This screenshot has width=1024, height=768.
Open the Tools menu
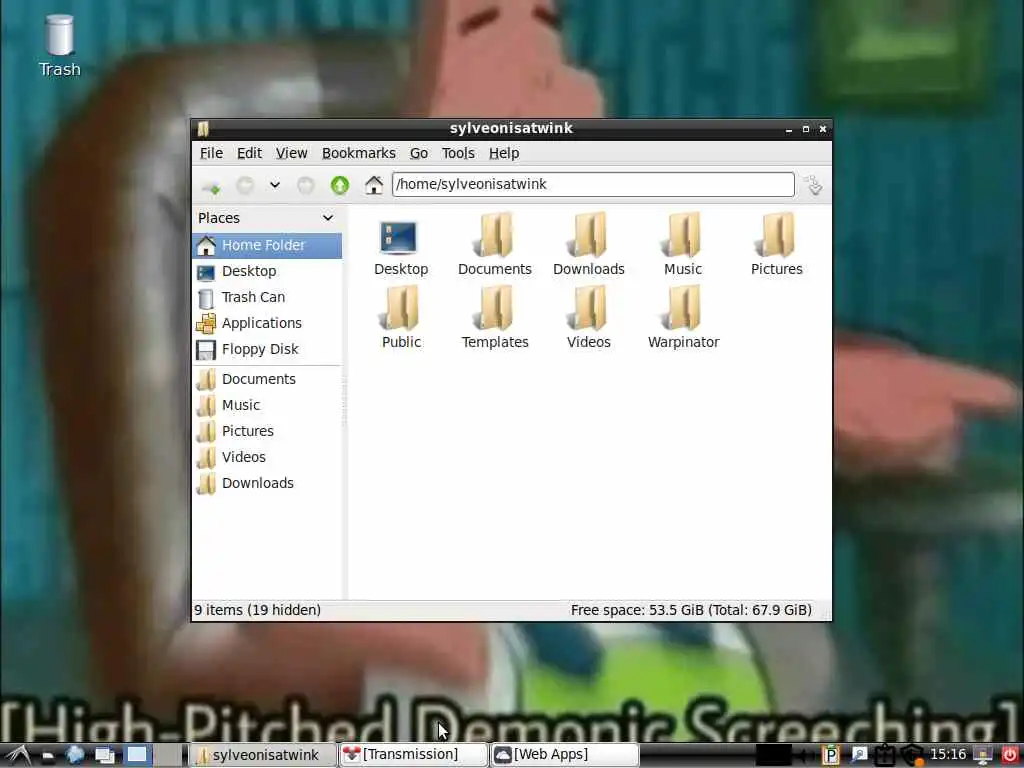click(458, 153)
